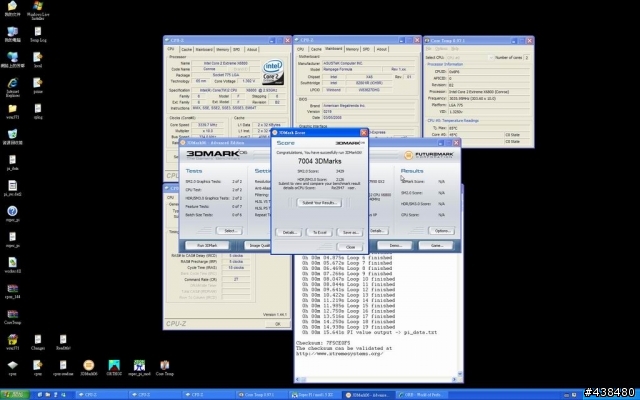The height and width of the screenshot is (400, 640).
Task: Select the Changes text file on desktop
Action: [x=38, y=342]
